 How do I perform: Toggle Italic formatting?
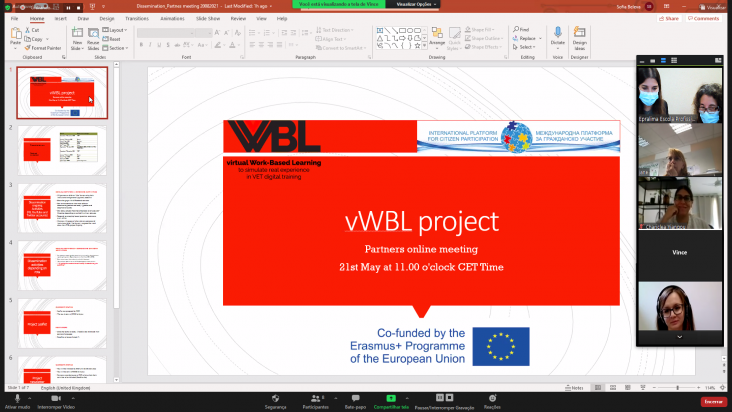pos(150,45)
